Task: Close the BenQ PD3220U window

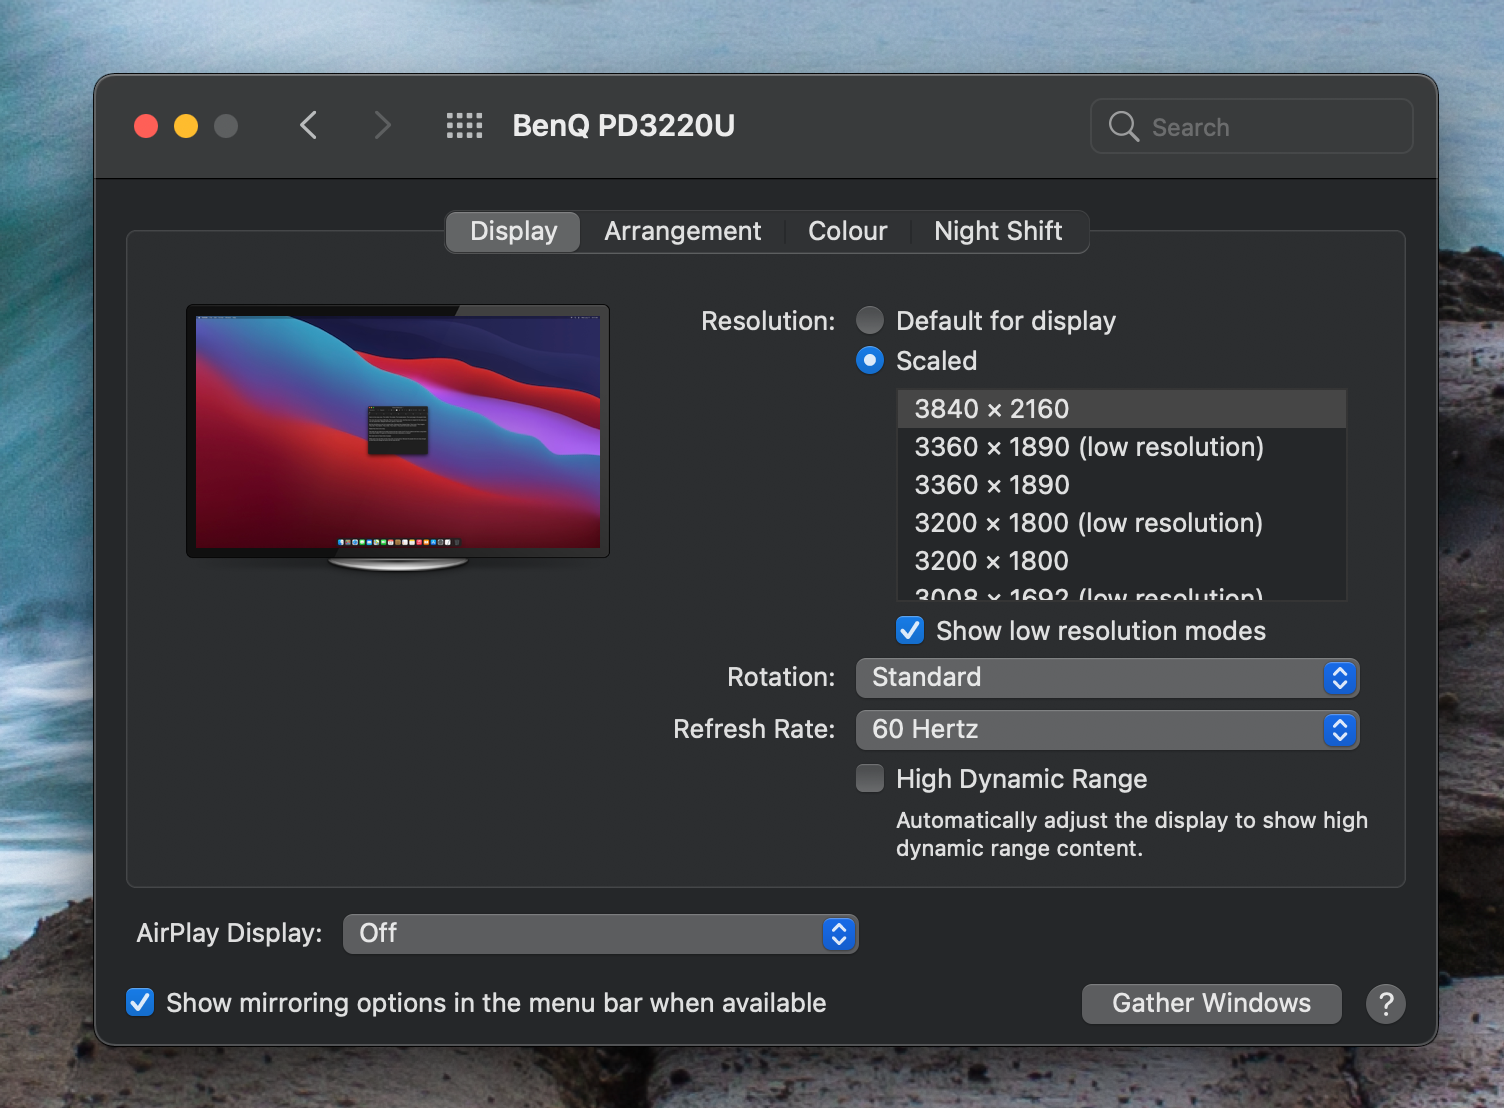Action: pos(146,126)
